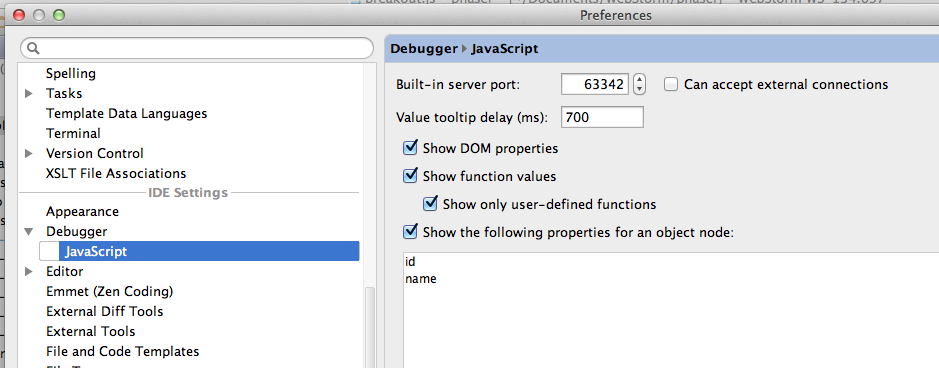Uncheck Show DOM properties
This screenshot has height=368, width=939.
point(410,148)
